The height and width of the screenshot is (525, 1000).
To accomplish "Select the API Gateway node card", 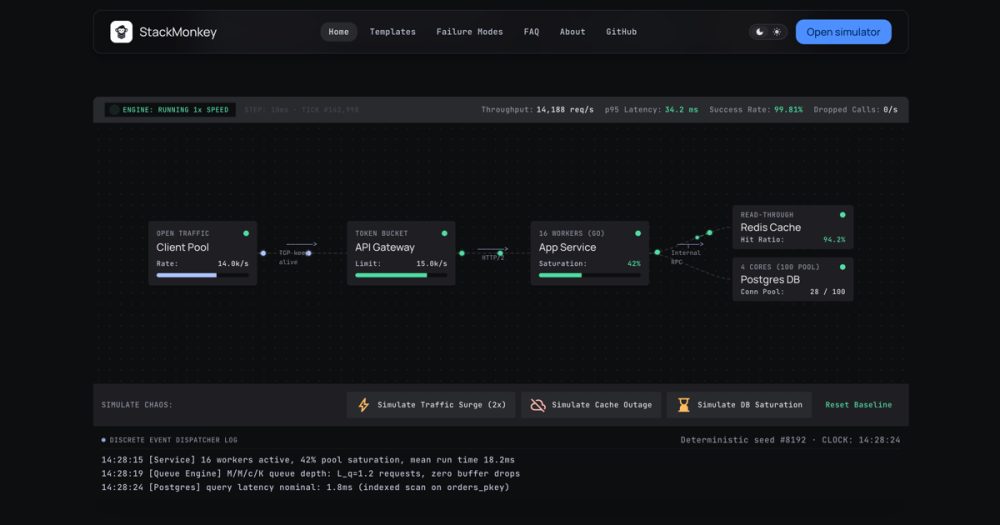I will (x=401, y=253).
